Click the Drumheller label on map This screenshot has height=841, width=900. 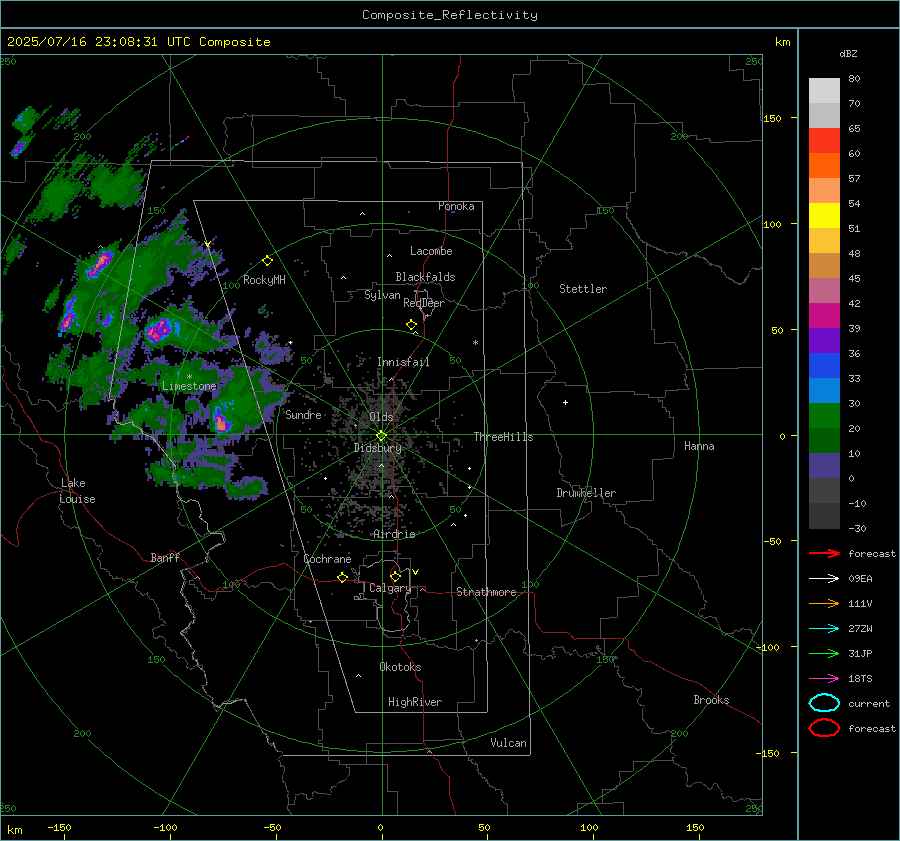586,493
